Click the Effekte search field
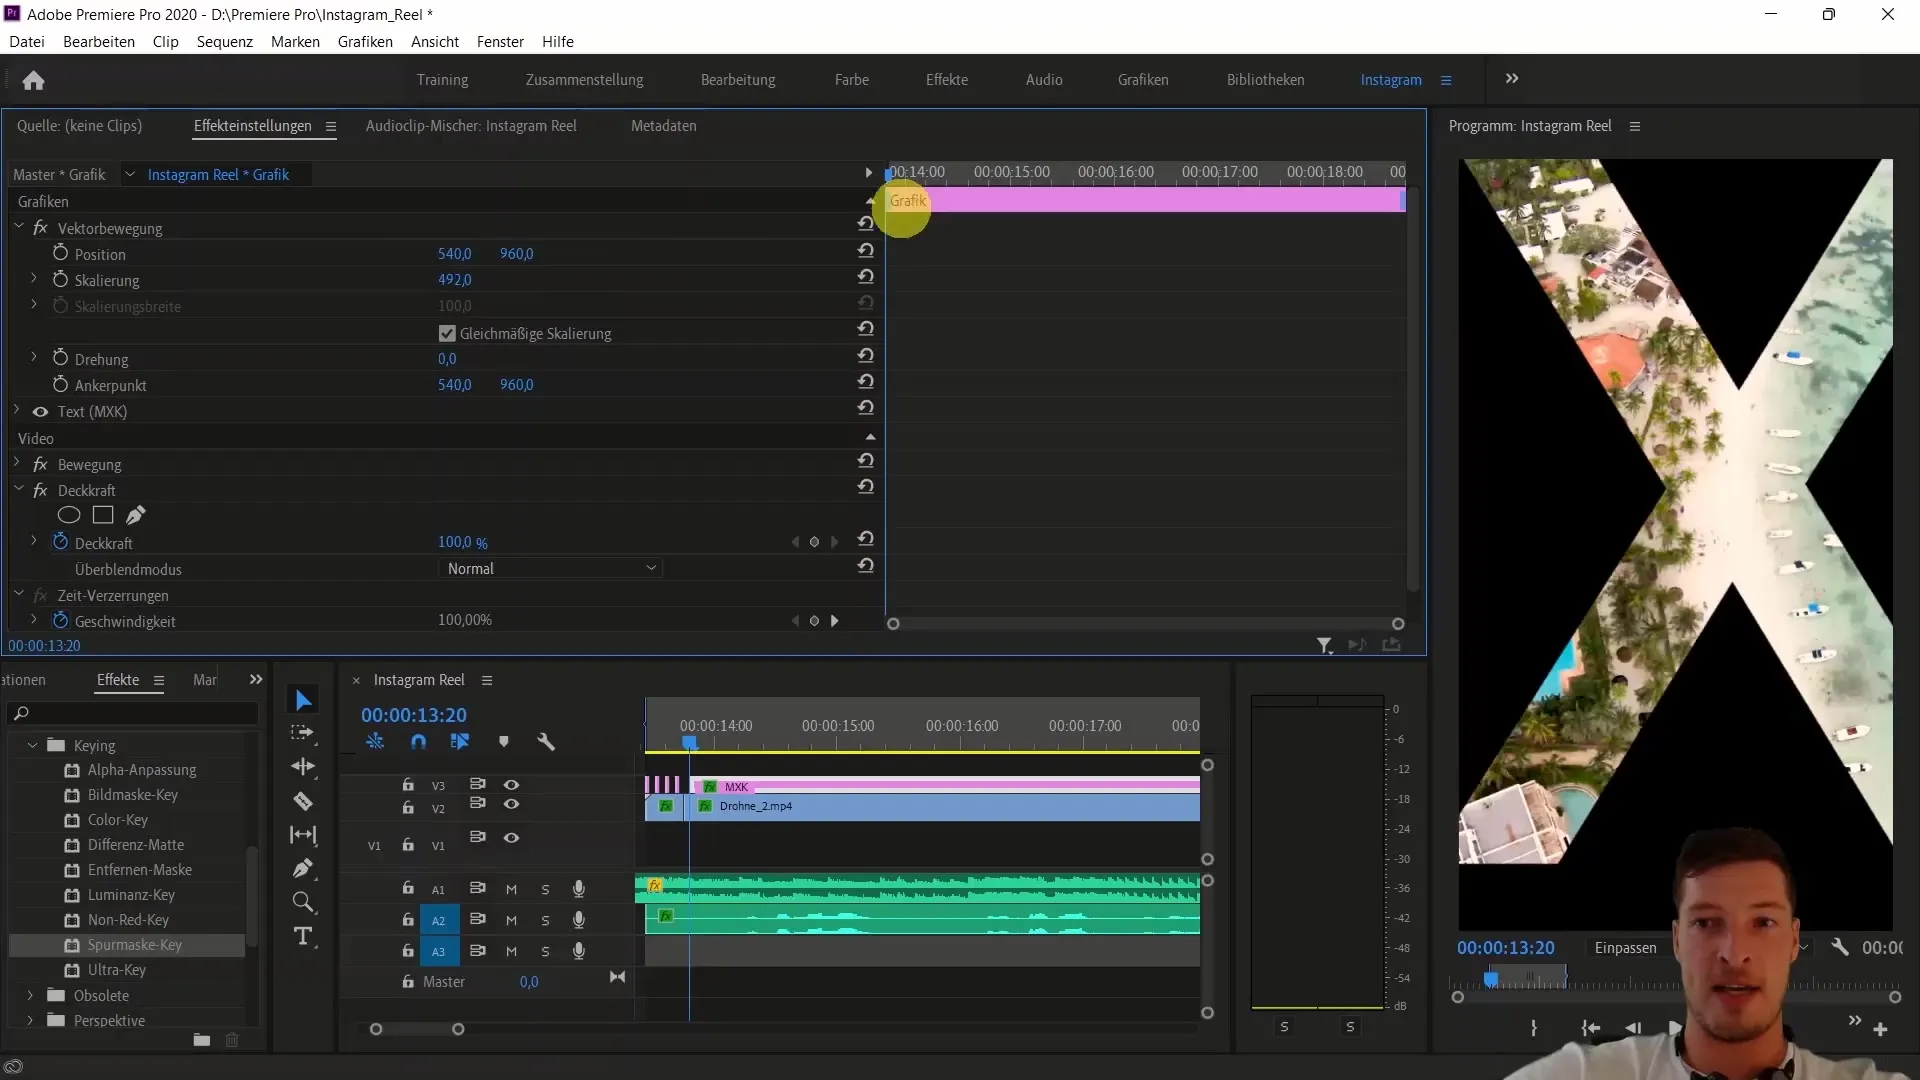 (x=133, y=713)
